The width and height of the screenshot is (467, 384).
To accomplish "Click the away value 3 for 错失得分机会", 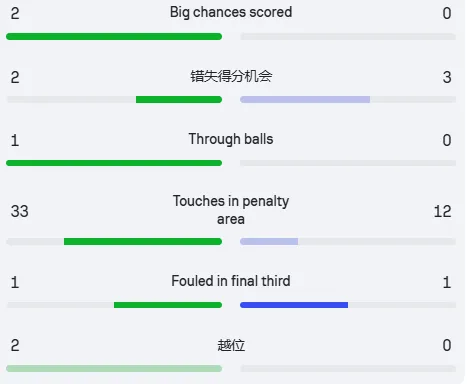I will coord(447,77).
